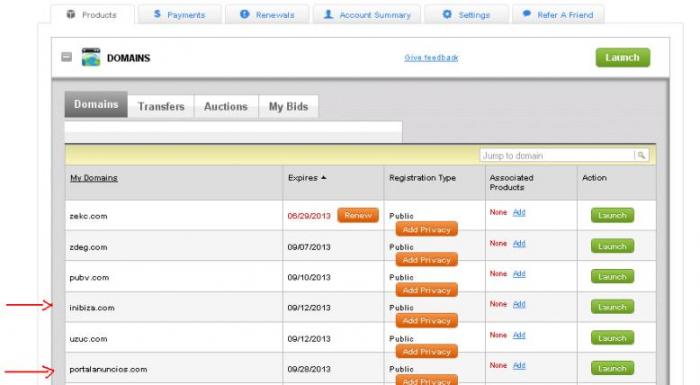This screenshot has height=385, width=700.
Task: Add Privacy to zekc.com
Action: tap(427, 230)
